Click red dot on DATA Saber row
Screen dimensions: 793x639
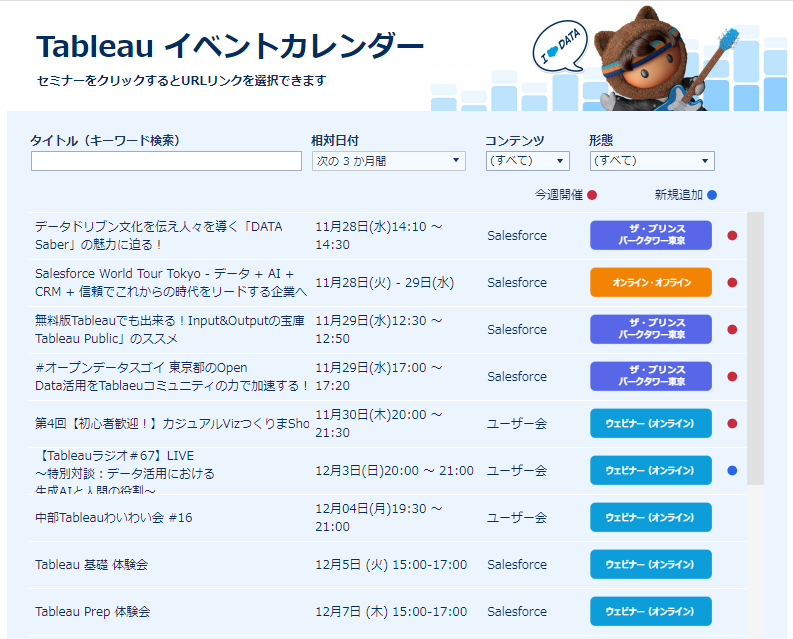(x=732, y=235)
